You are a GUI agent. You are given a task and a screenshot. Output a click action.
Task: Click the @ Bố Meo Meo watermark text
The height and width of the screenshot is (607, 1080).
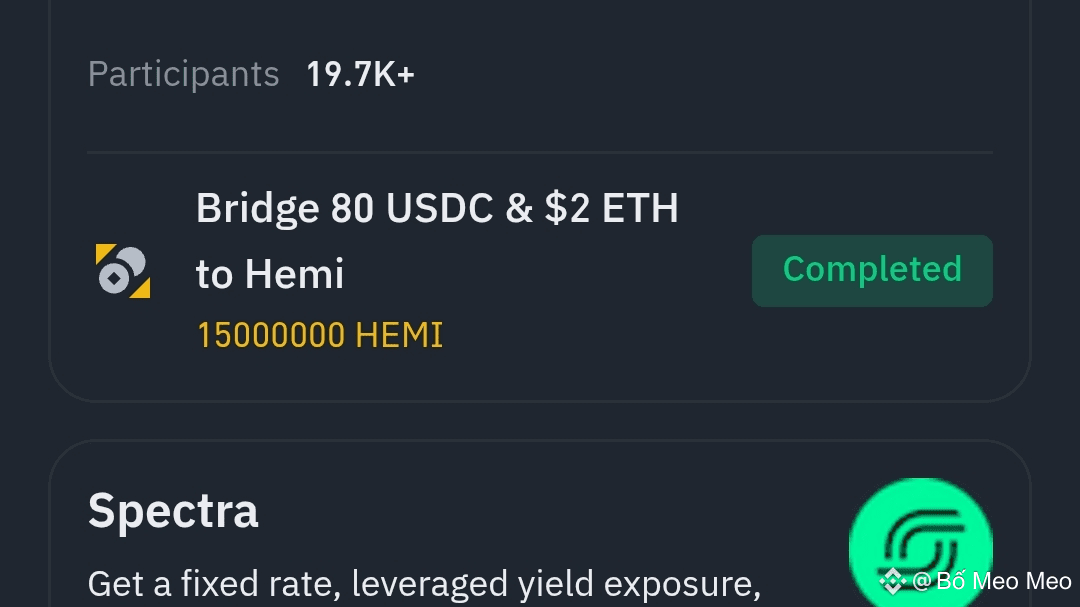tap(992, 582)
